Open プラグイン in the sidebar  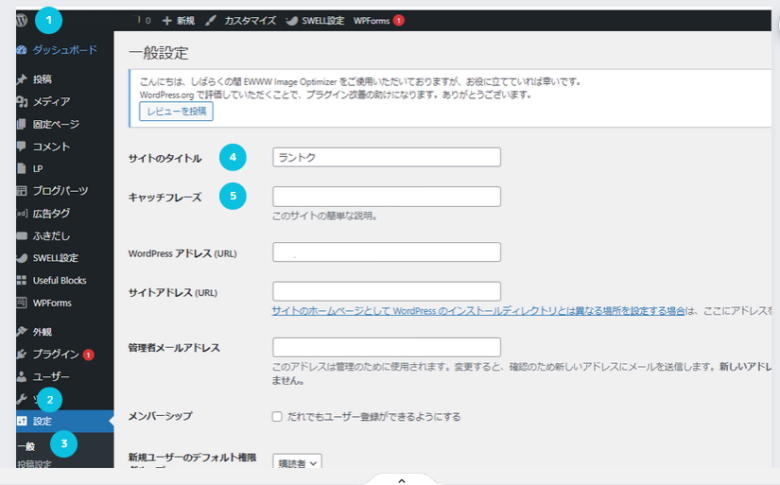[56, 354]
